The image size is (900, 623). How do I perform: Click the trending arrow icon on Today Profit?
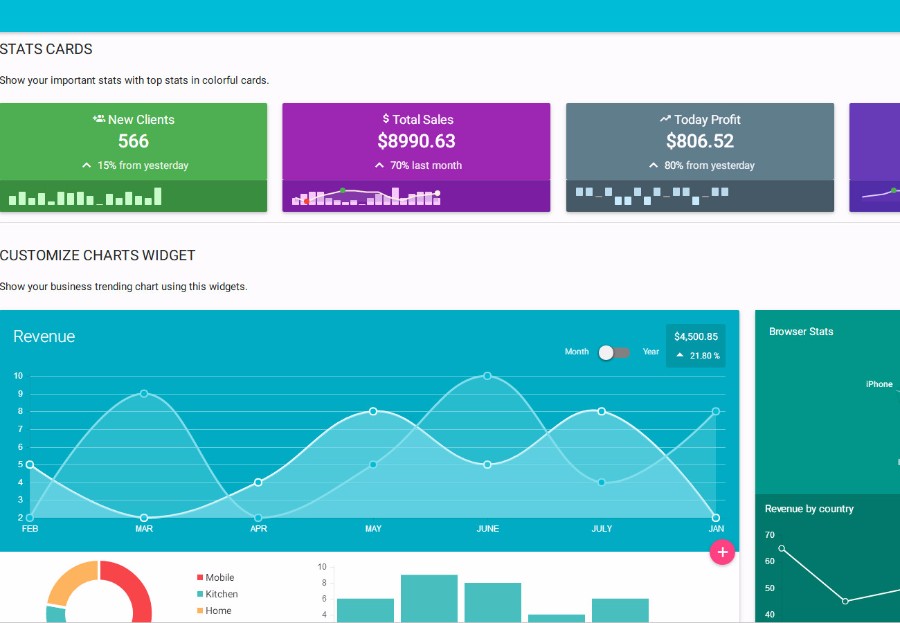pos(665,119)
